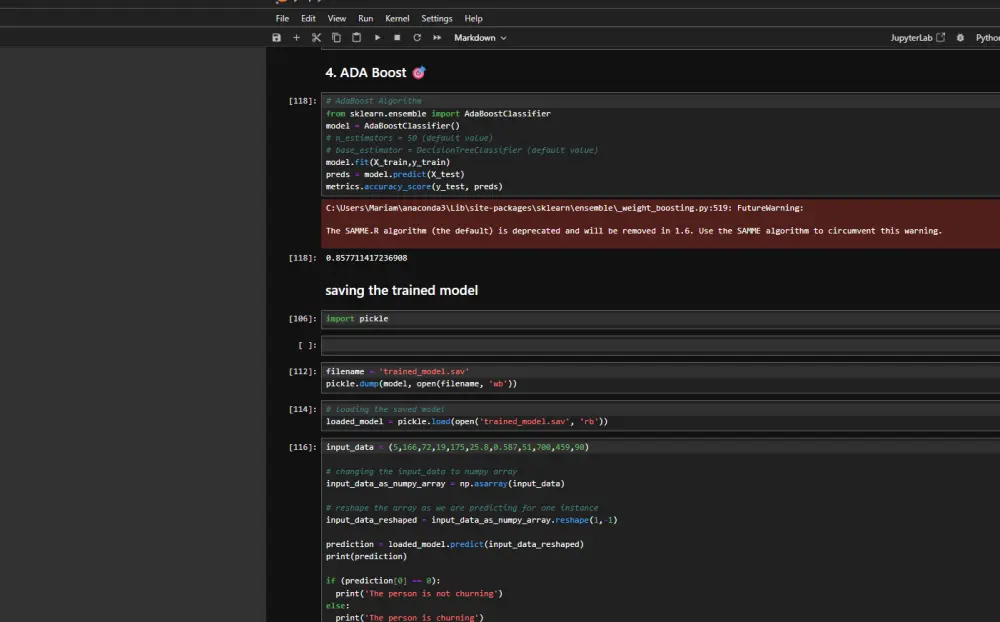
Task: Save the notebook with the disk icon
Action: [276, 38]
